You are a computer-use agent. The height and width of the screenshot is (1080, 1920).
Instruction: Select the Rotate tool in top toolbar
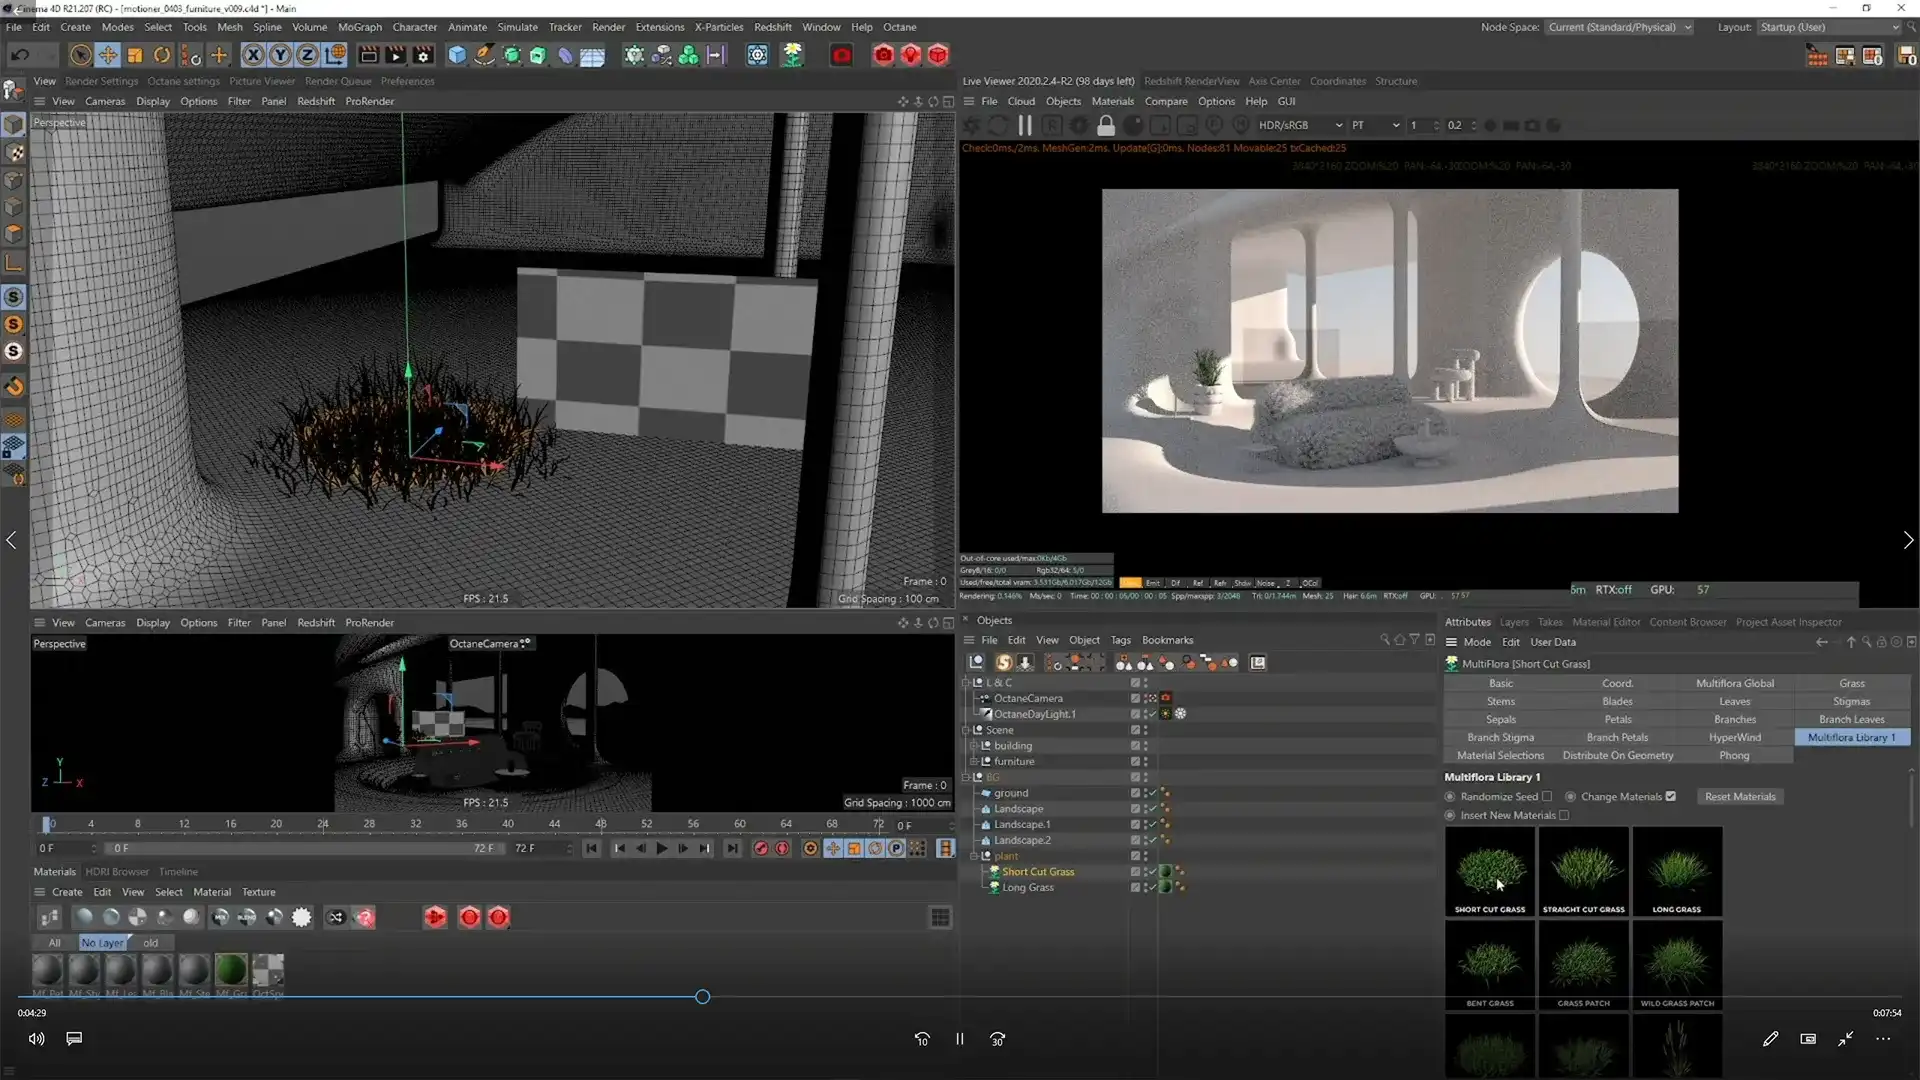[x=162, y=55]
